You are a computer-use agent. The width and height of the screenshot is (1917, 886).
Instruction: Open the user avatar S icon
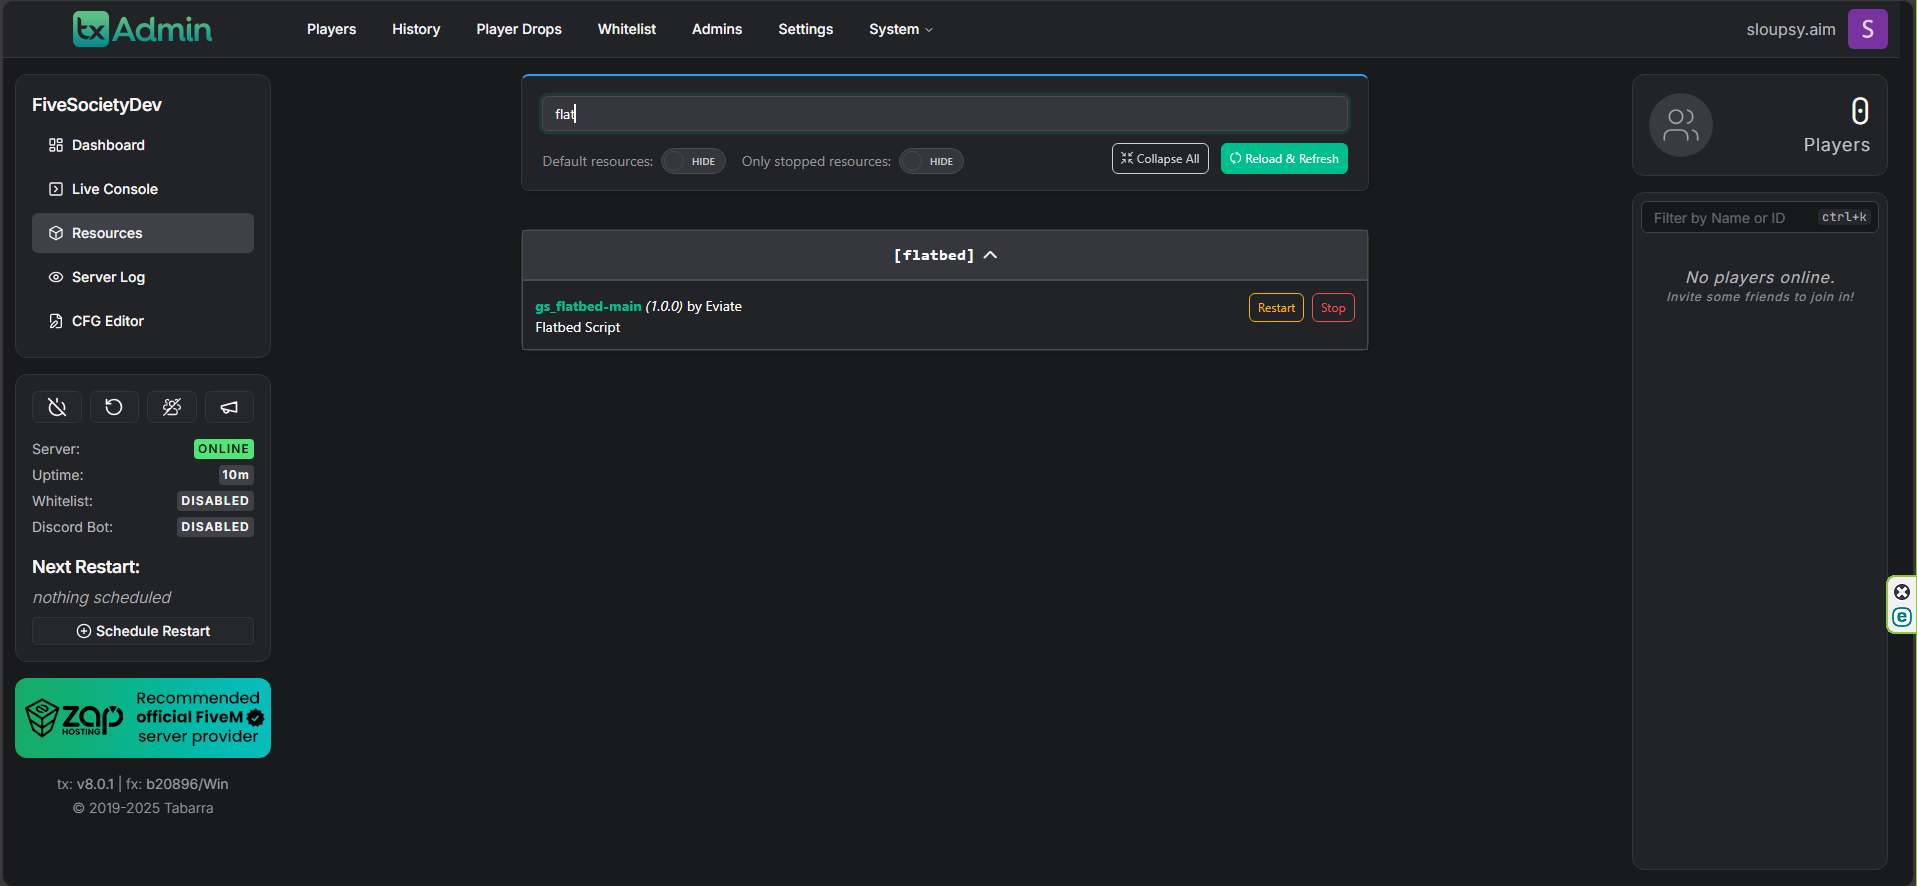[1867, 29]
